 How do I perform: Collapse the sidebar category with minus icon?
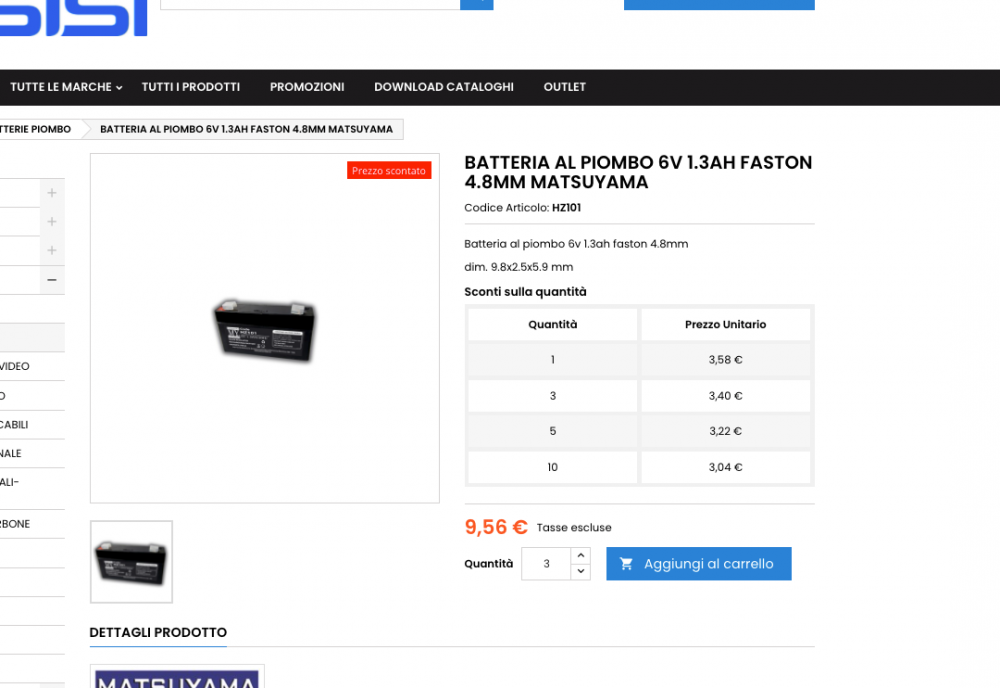coord(52,280)
